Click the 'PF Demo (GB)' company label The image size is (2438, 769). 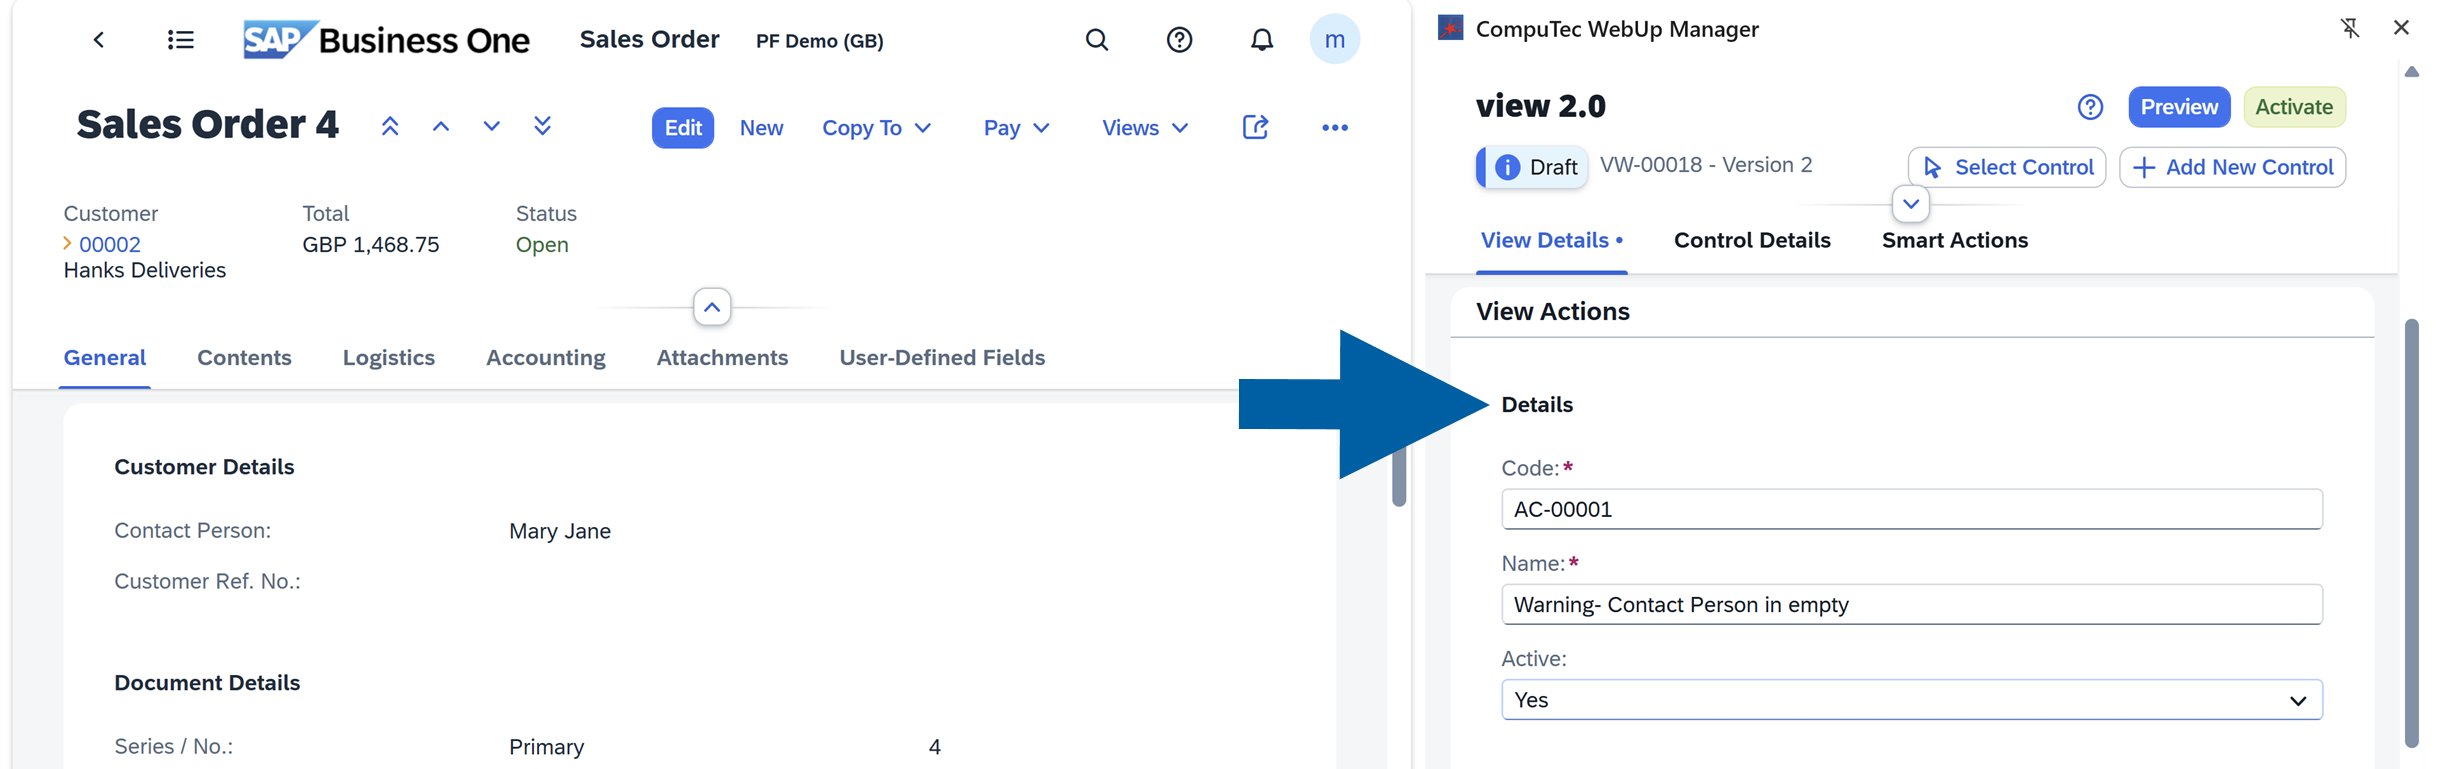click(x=819, y=41)
